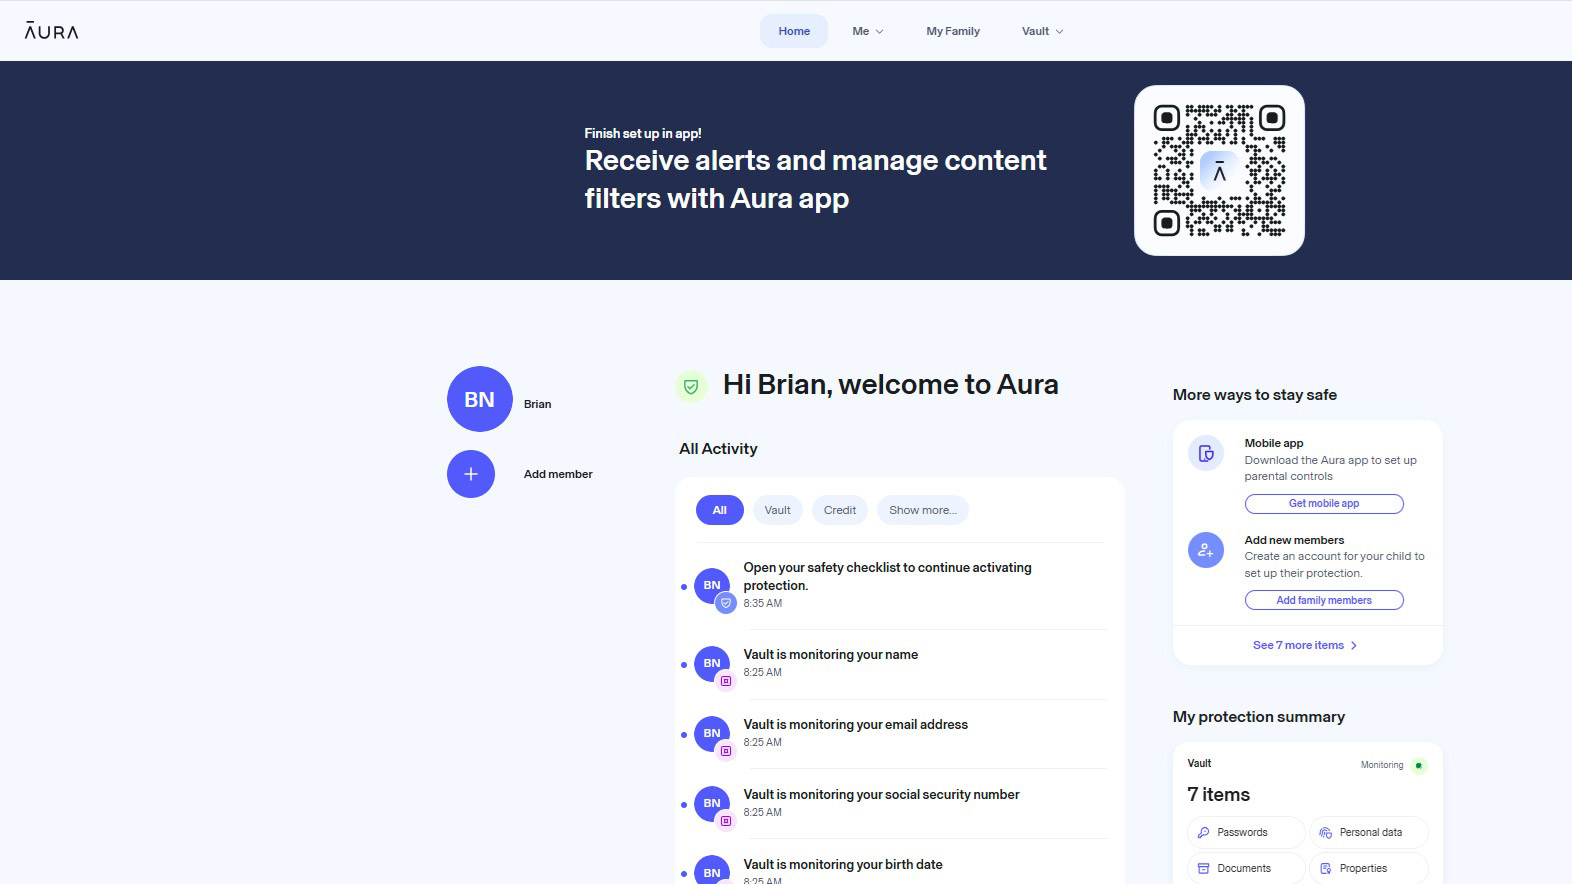Viewport: 1572px width, 884px height.
Task: Click the Brian name label
Action: [x=538, y=404]
